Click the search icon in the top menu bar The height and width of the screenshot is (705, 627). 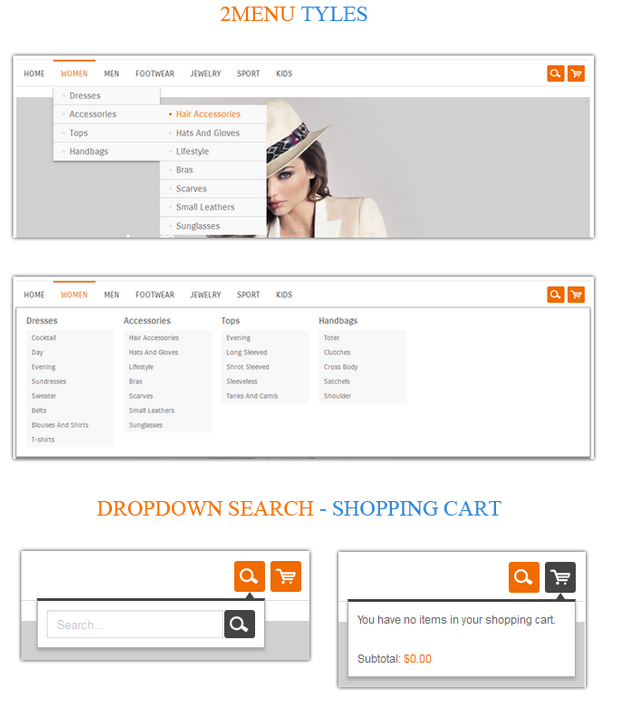[555, 73]
